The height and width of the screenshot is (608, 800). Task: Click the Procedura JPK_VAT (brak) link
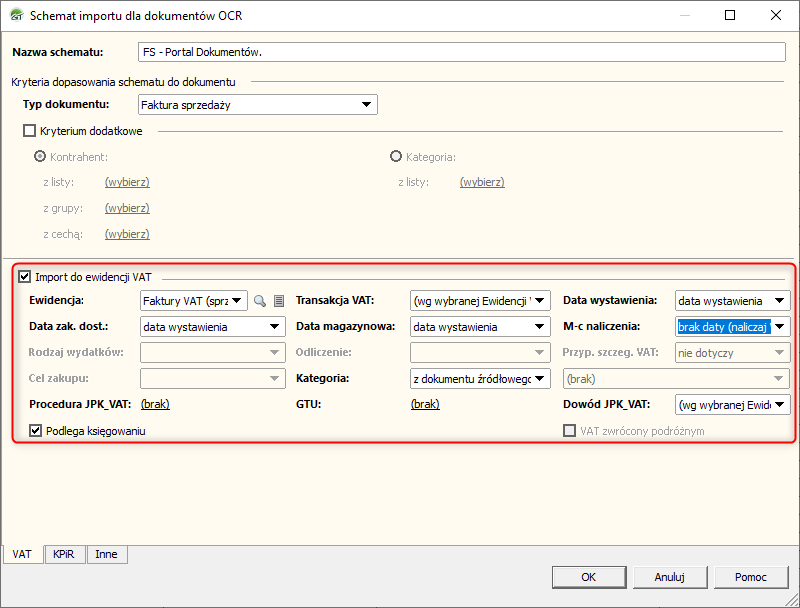point(155,404)
